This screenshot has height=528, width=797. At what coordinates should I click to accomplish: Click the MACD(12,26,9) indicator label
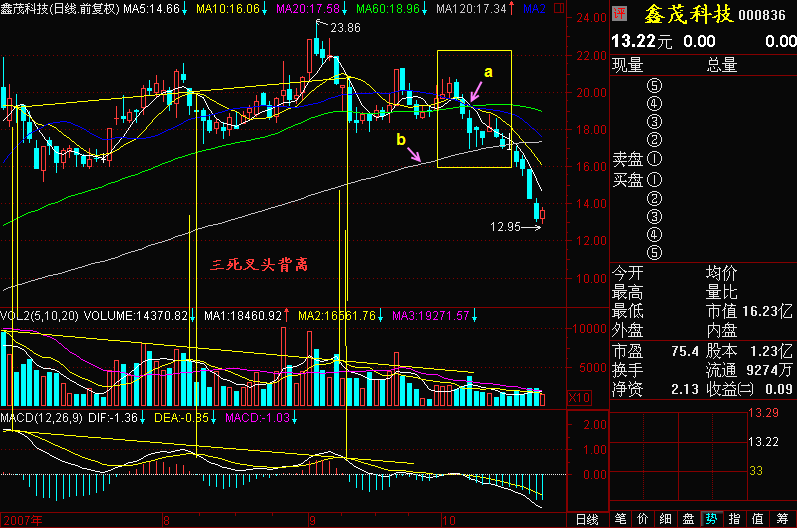click(41, 418)
